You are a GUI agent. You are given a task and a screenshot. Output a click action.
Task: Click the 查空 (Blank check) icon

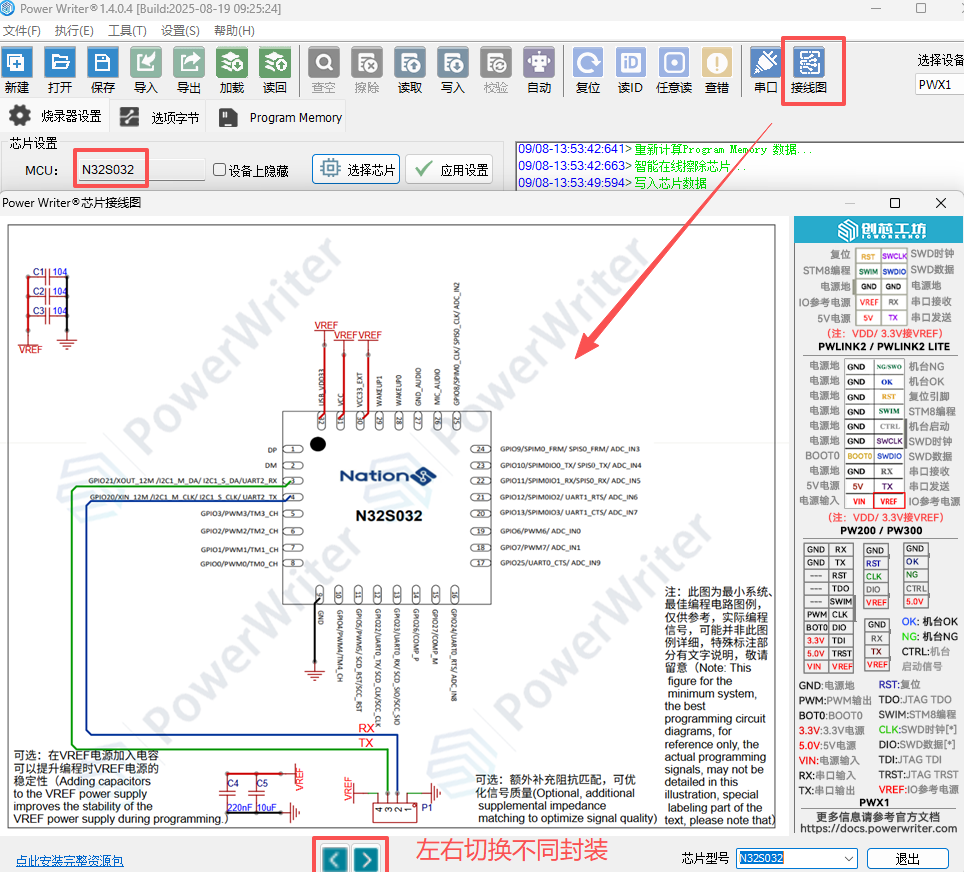click(323, 69)
